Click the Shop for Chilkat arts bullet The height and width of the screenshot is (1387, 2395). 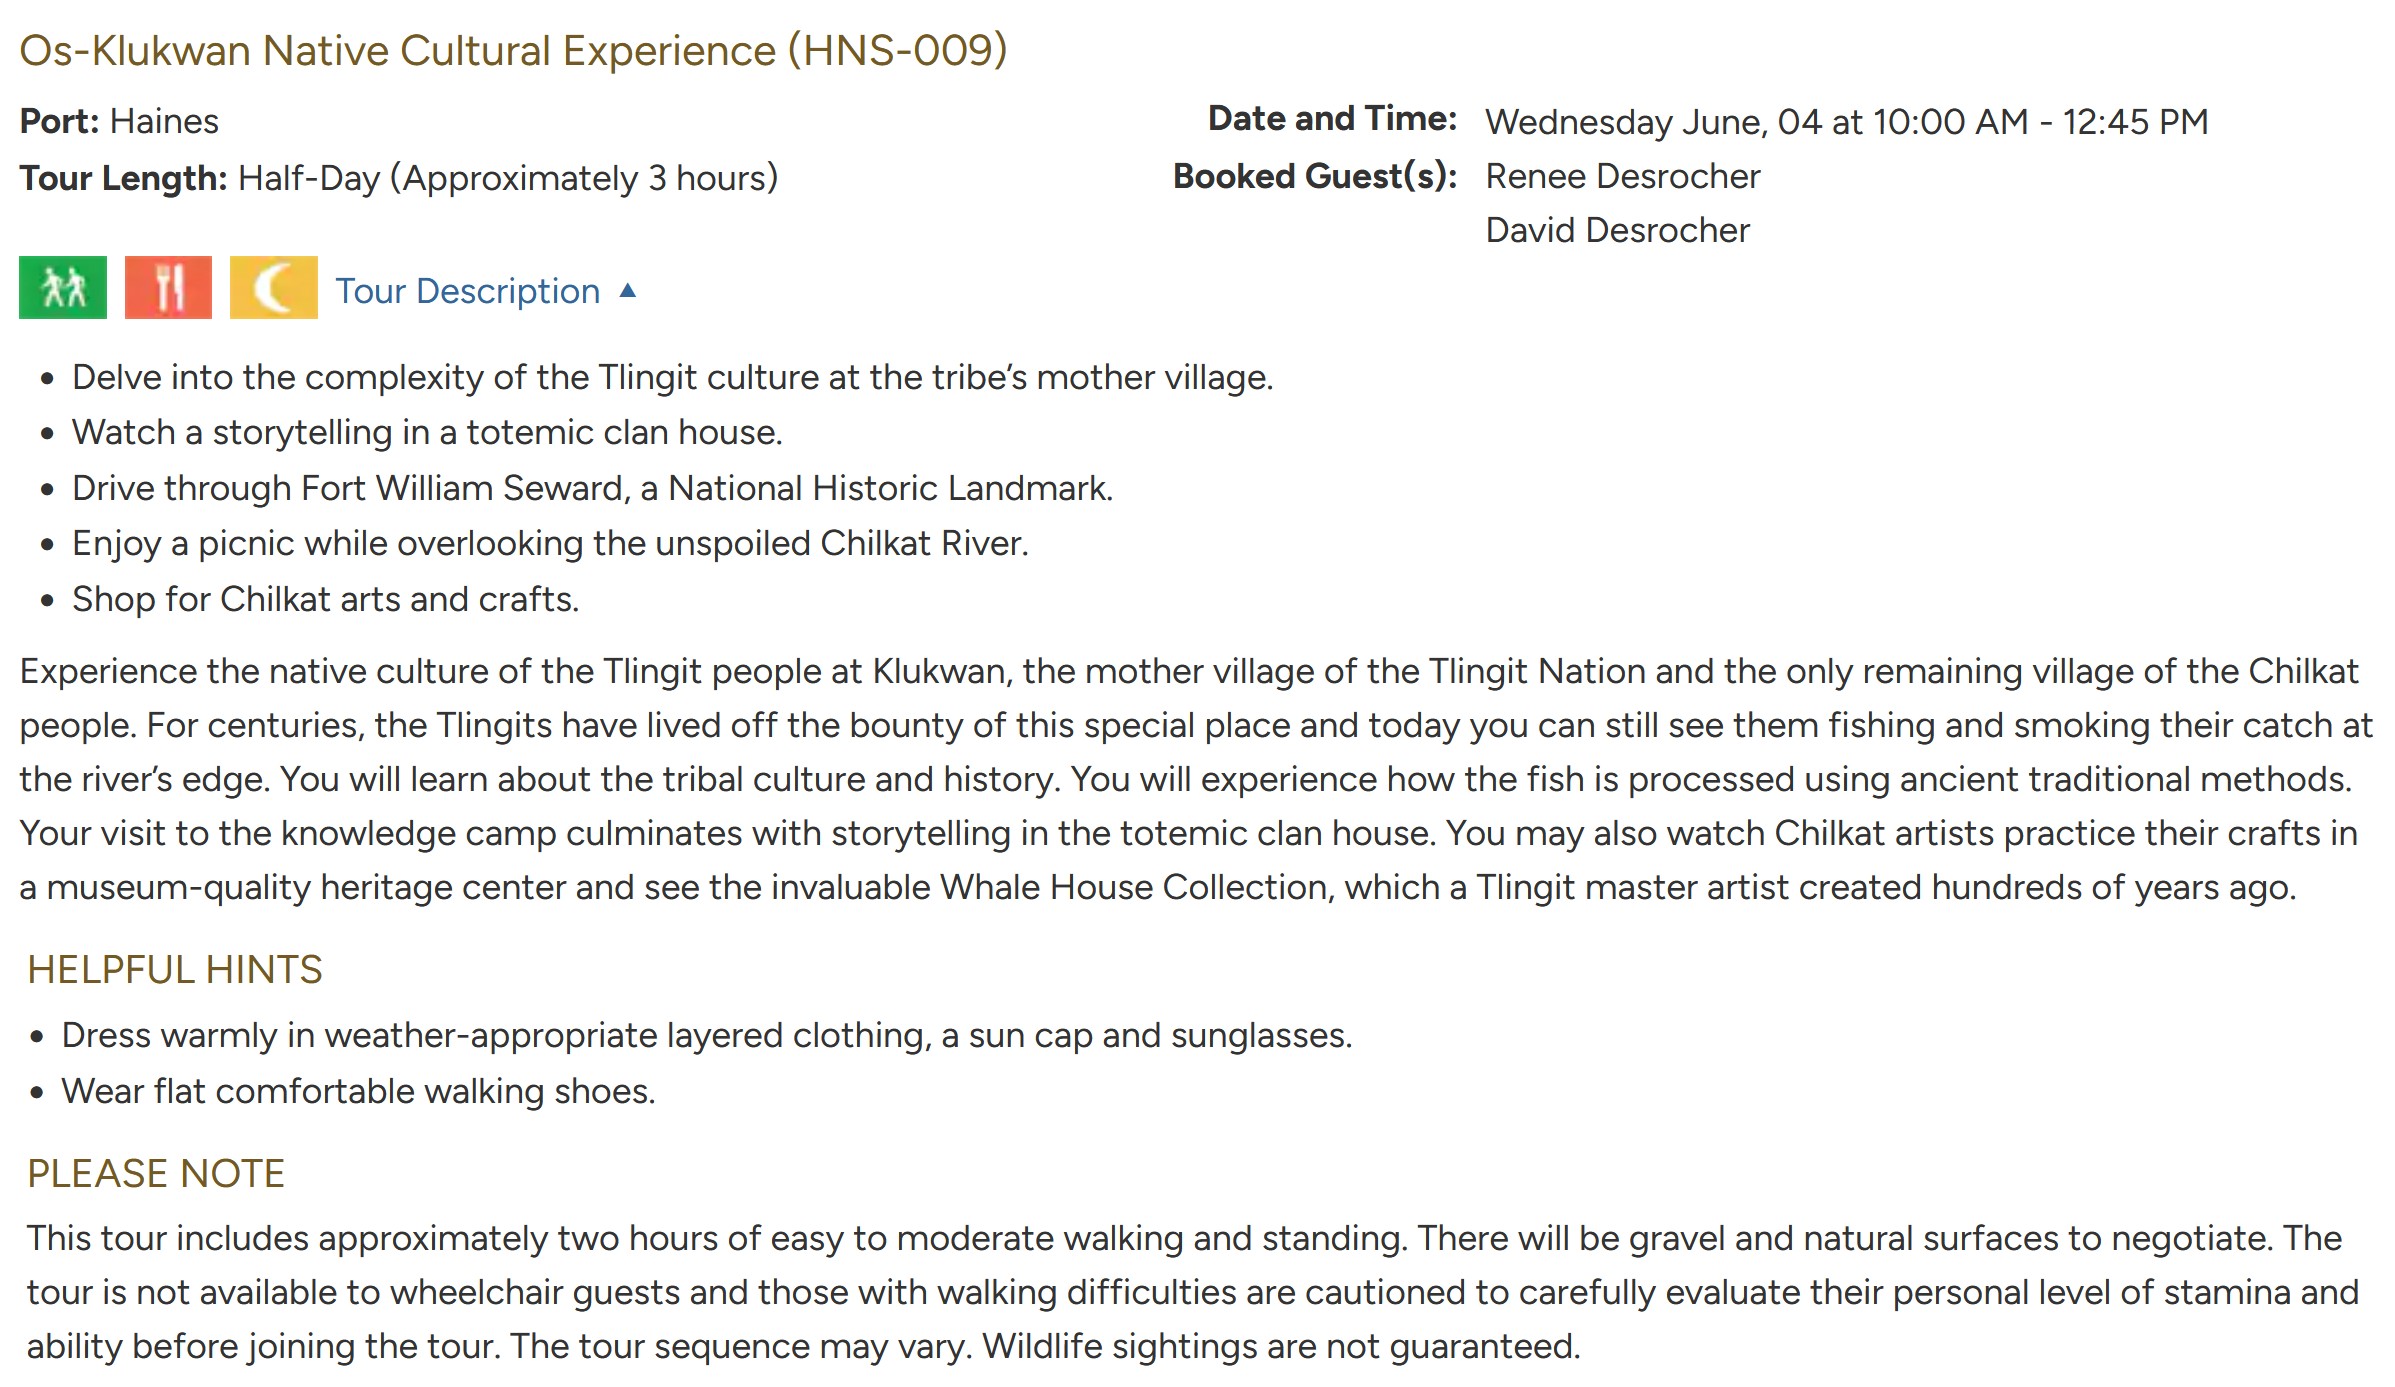(326, 599)
